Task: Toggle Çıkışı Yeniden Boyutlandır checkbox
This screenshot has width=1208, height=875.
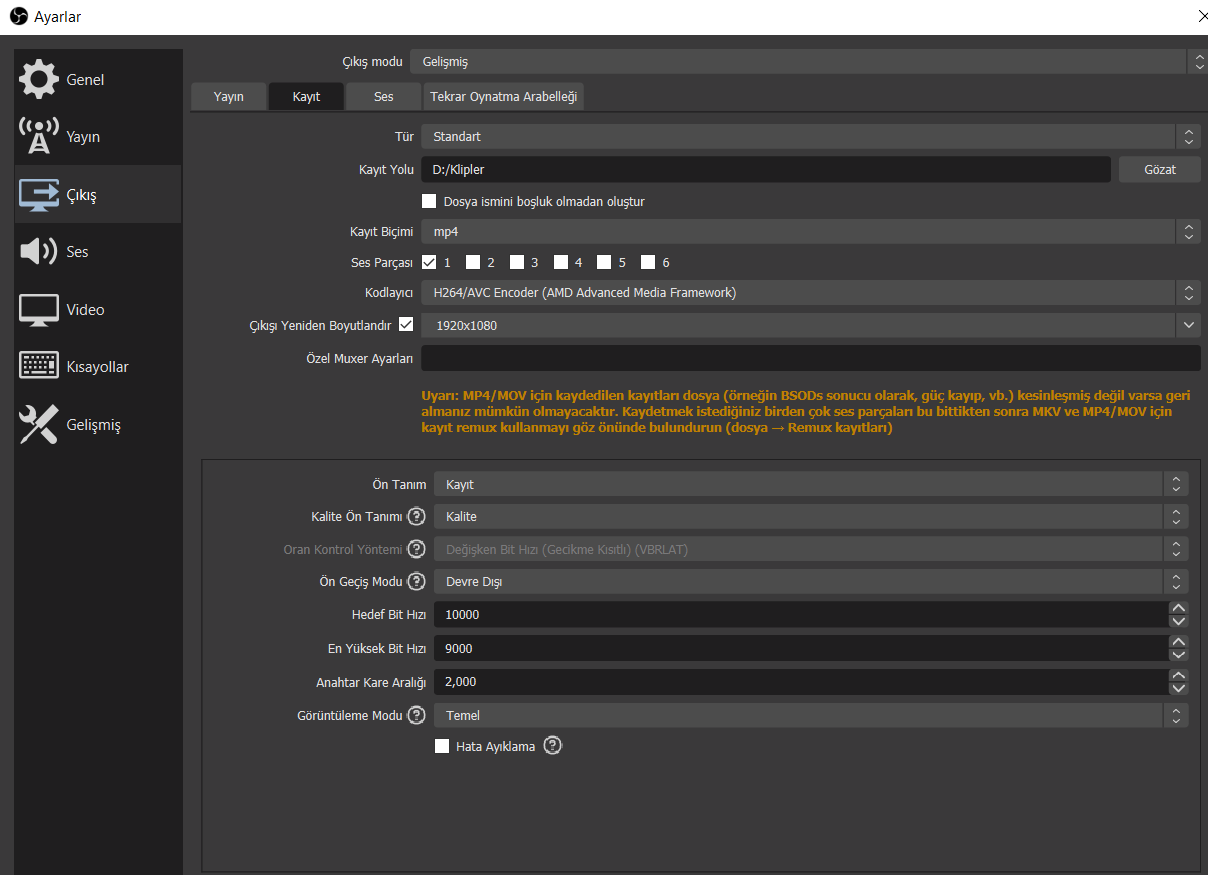Action: pyautogui.click(x=406, y=324)
